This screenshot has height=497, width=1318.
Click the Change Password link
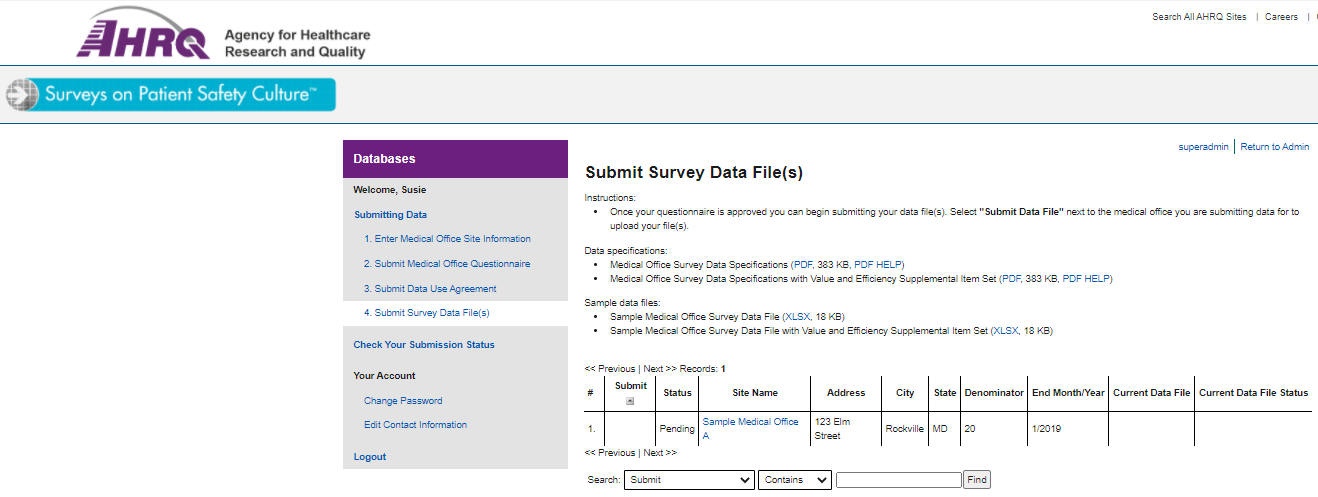403,401
